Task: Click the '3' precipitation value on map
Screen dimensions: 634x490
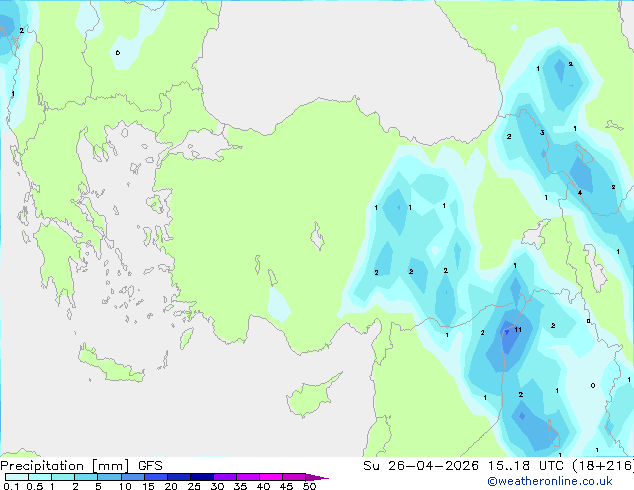Action: pyautogui.click(x=542, y=133)
